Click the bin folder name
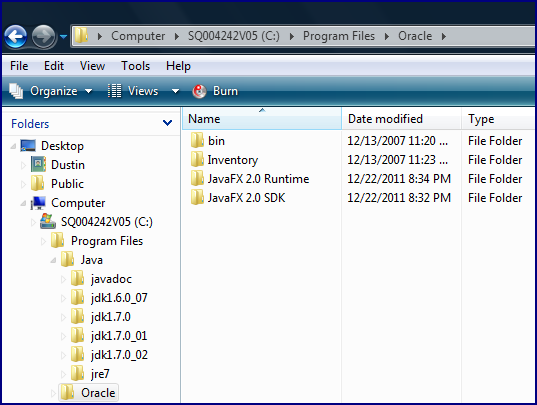537x405 pixels. tap(216, 141)
